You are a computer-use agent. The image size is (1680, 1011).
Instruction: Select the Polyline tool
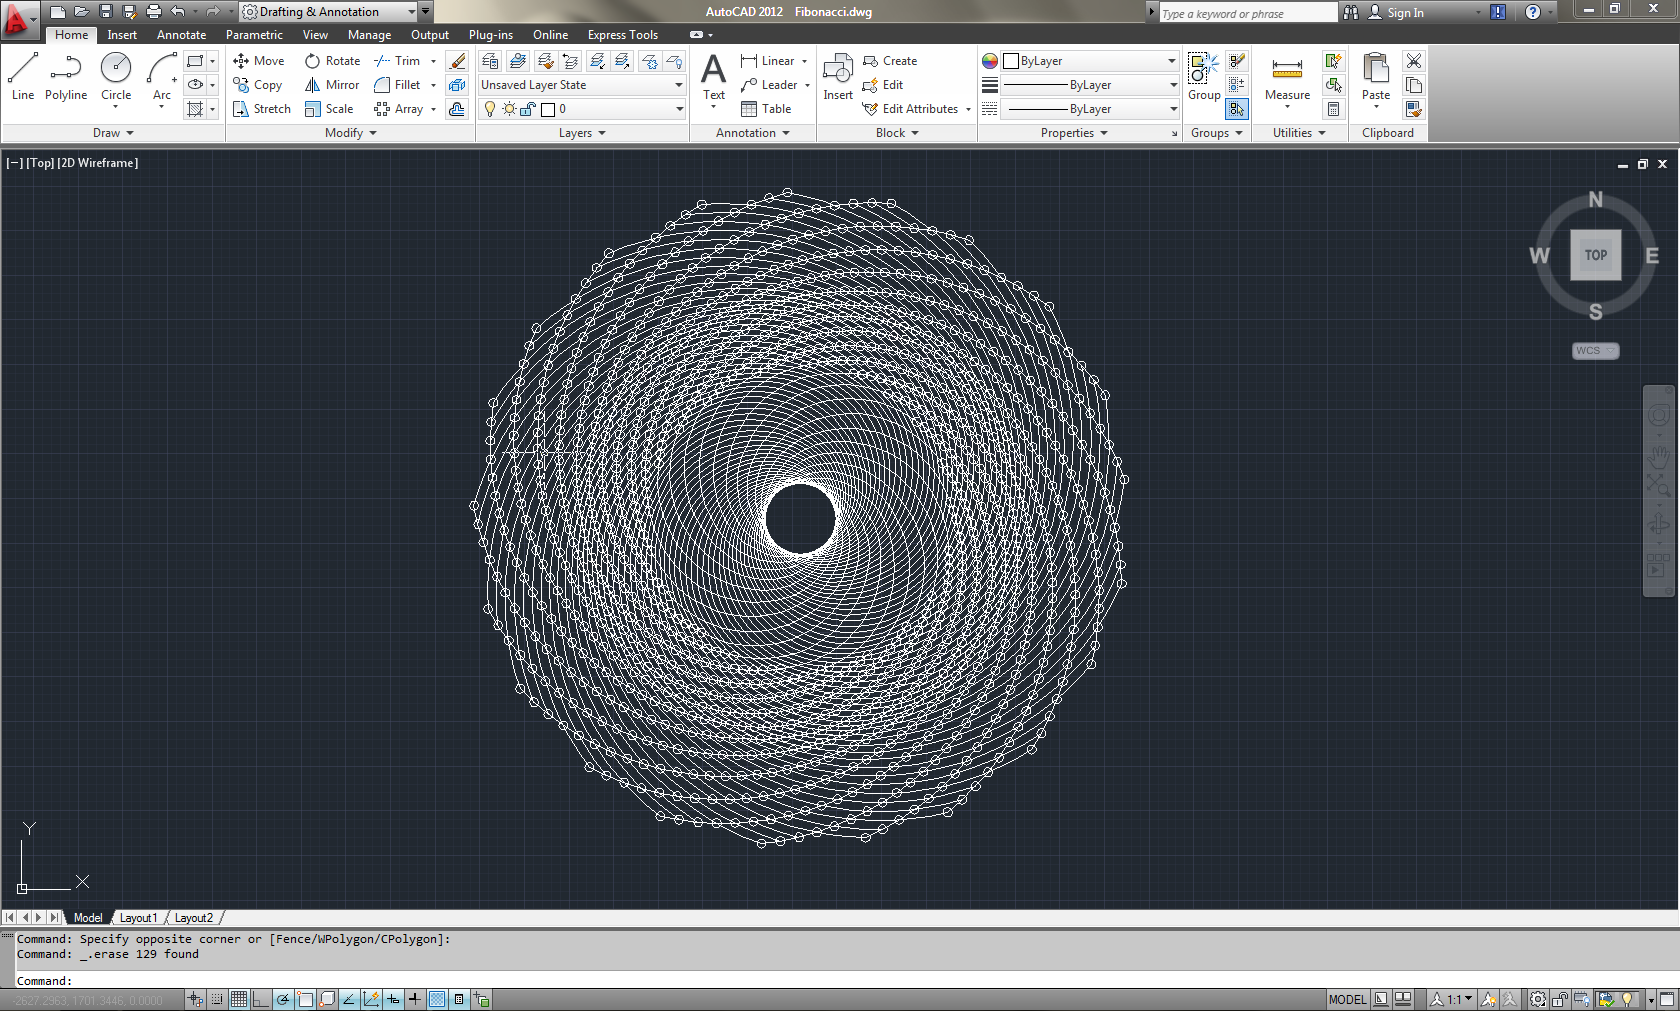coord(66,77)
